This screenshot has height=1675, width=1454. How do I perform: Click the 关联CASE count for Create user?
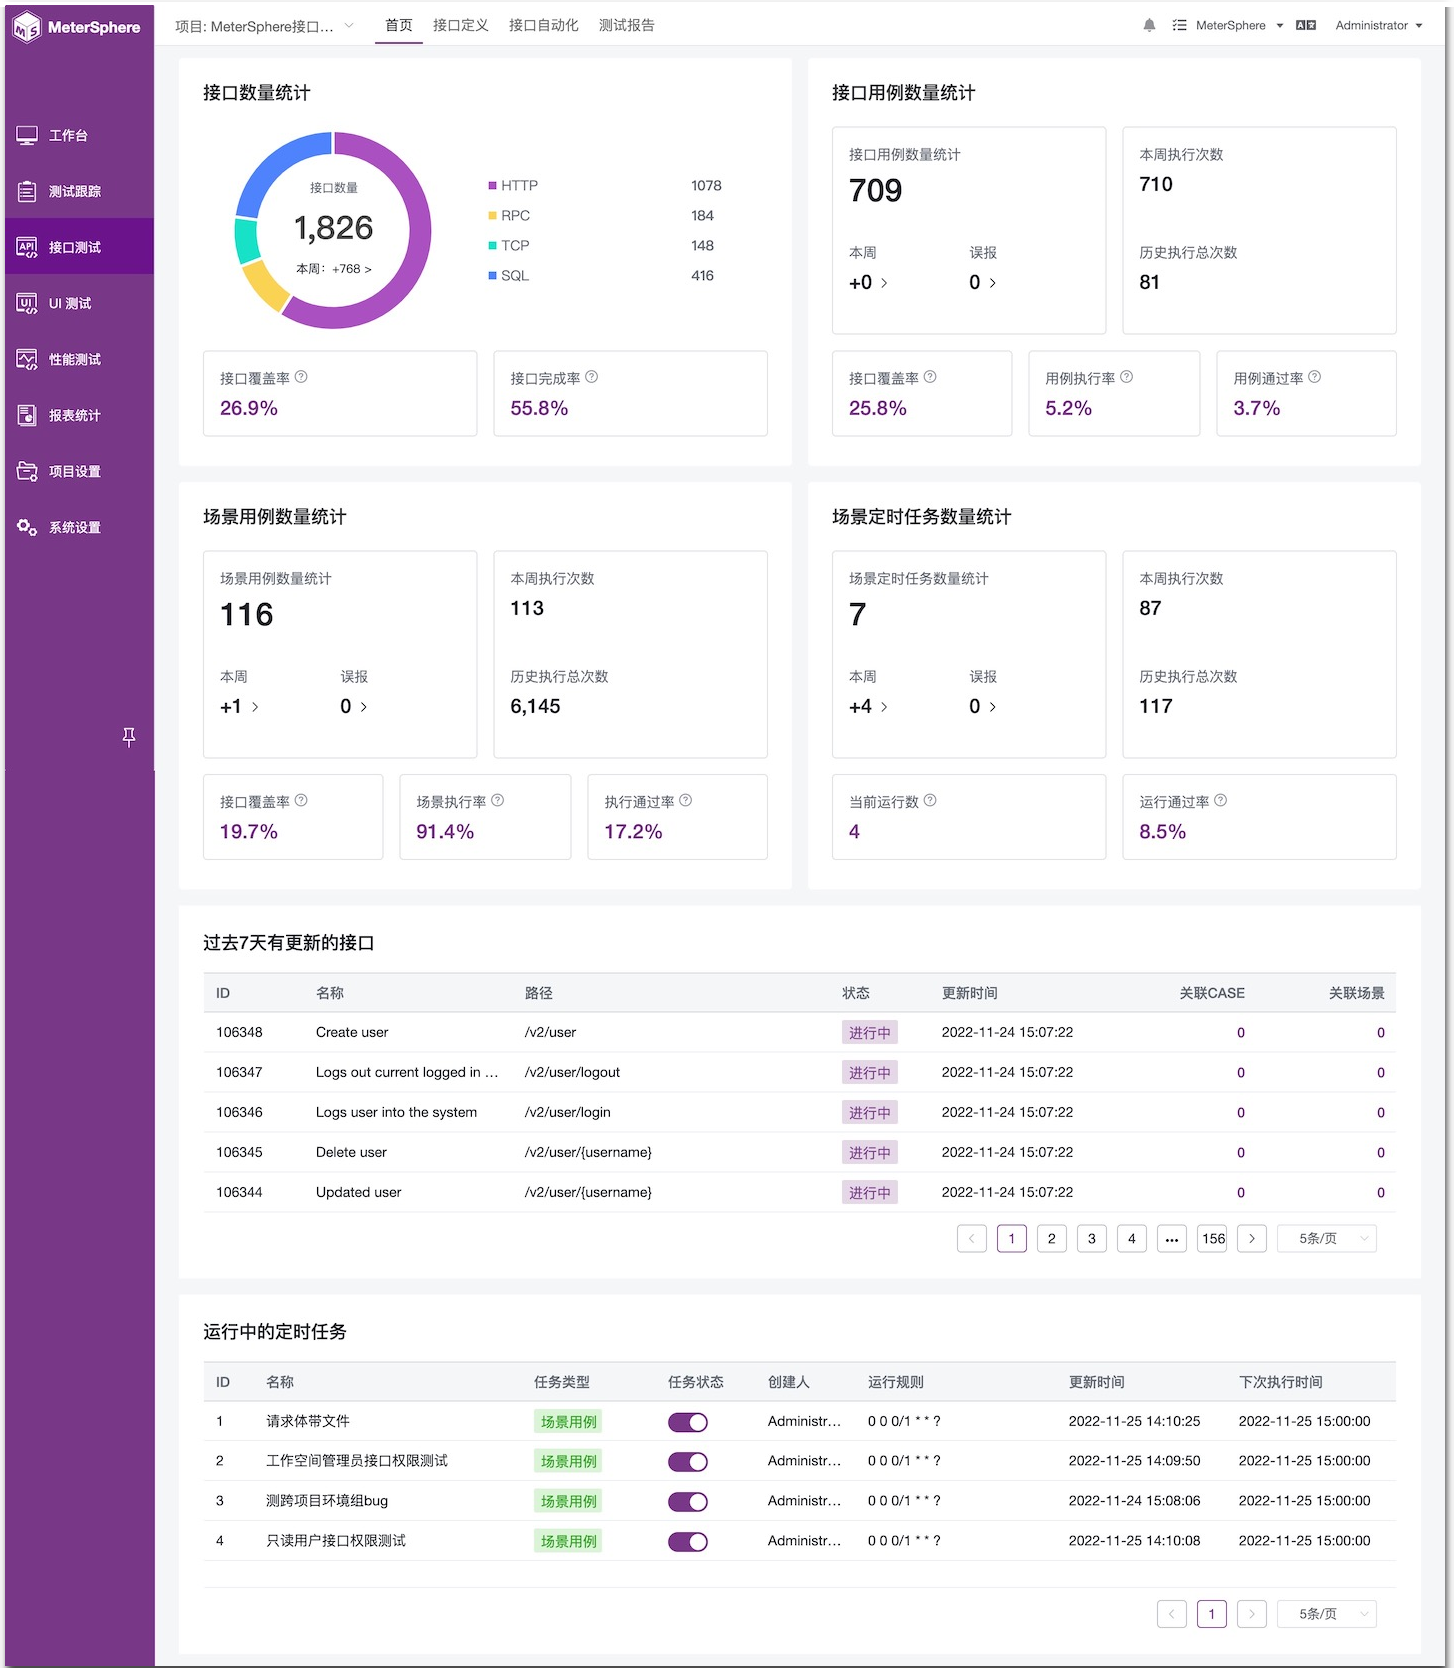(1241, 1033)
